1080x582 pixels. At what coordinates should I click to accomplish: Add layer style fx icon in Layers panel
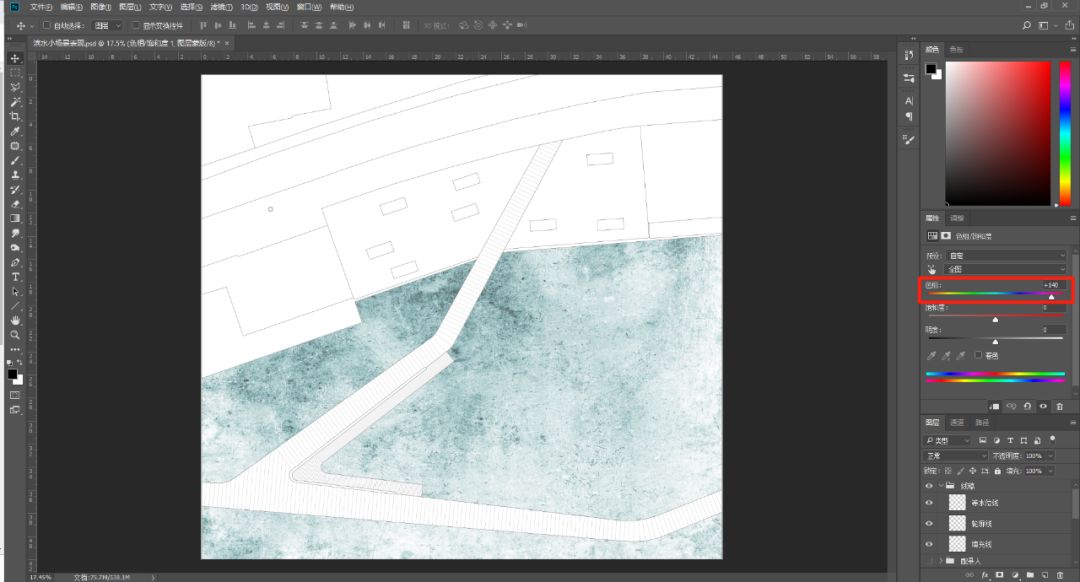tap(985, 575)
